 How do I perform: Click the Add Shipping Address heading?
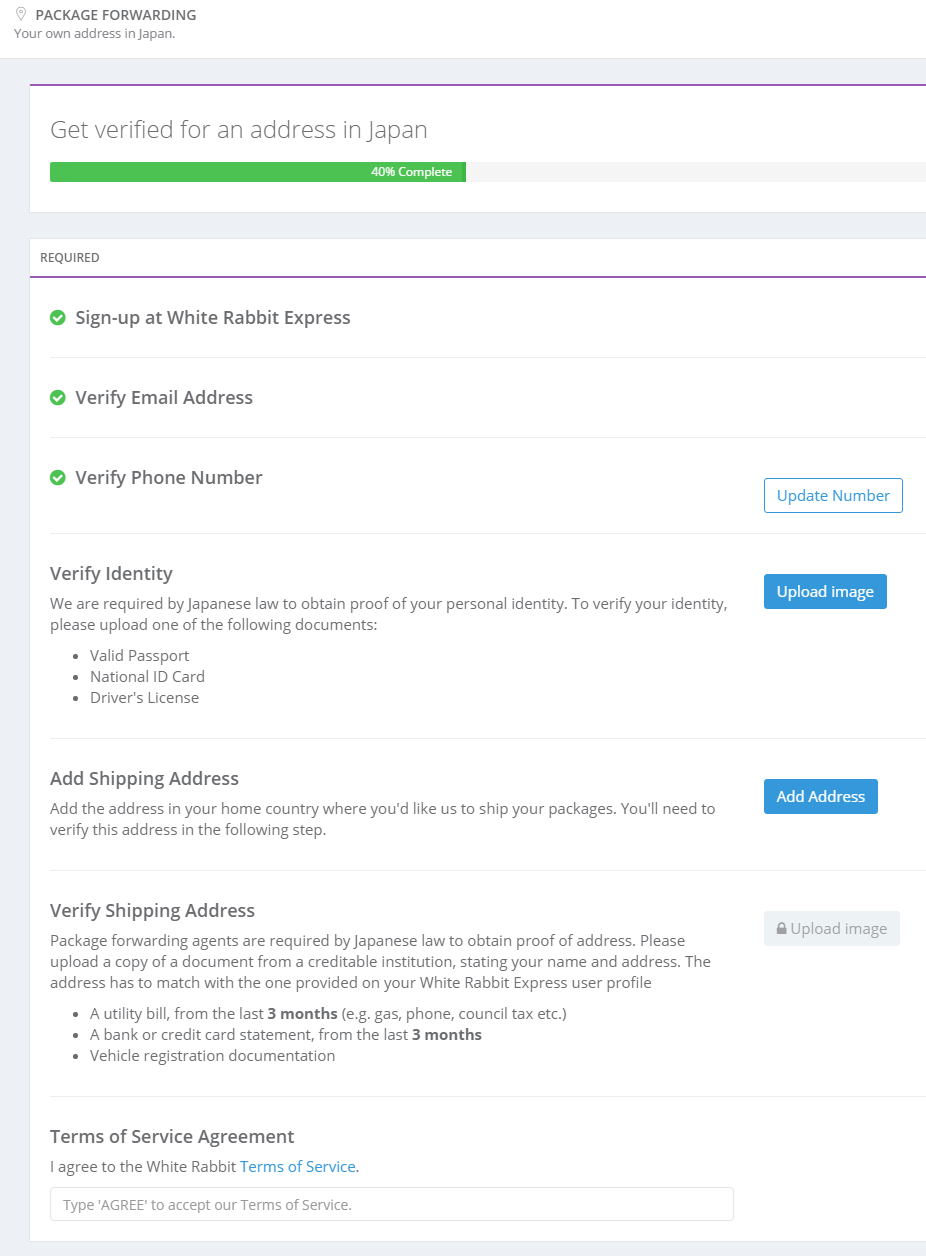pyautogui.click(x=144, y=779)
